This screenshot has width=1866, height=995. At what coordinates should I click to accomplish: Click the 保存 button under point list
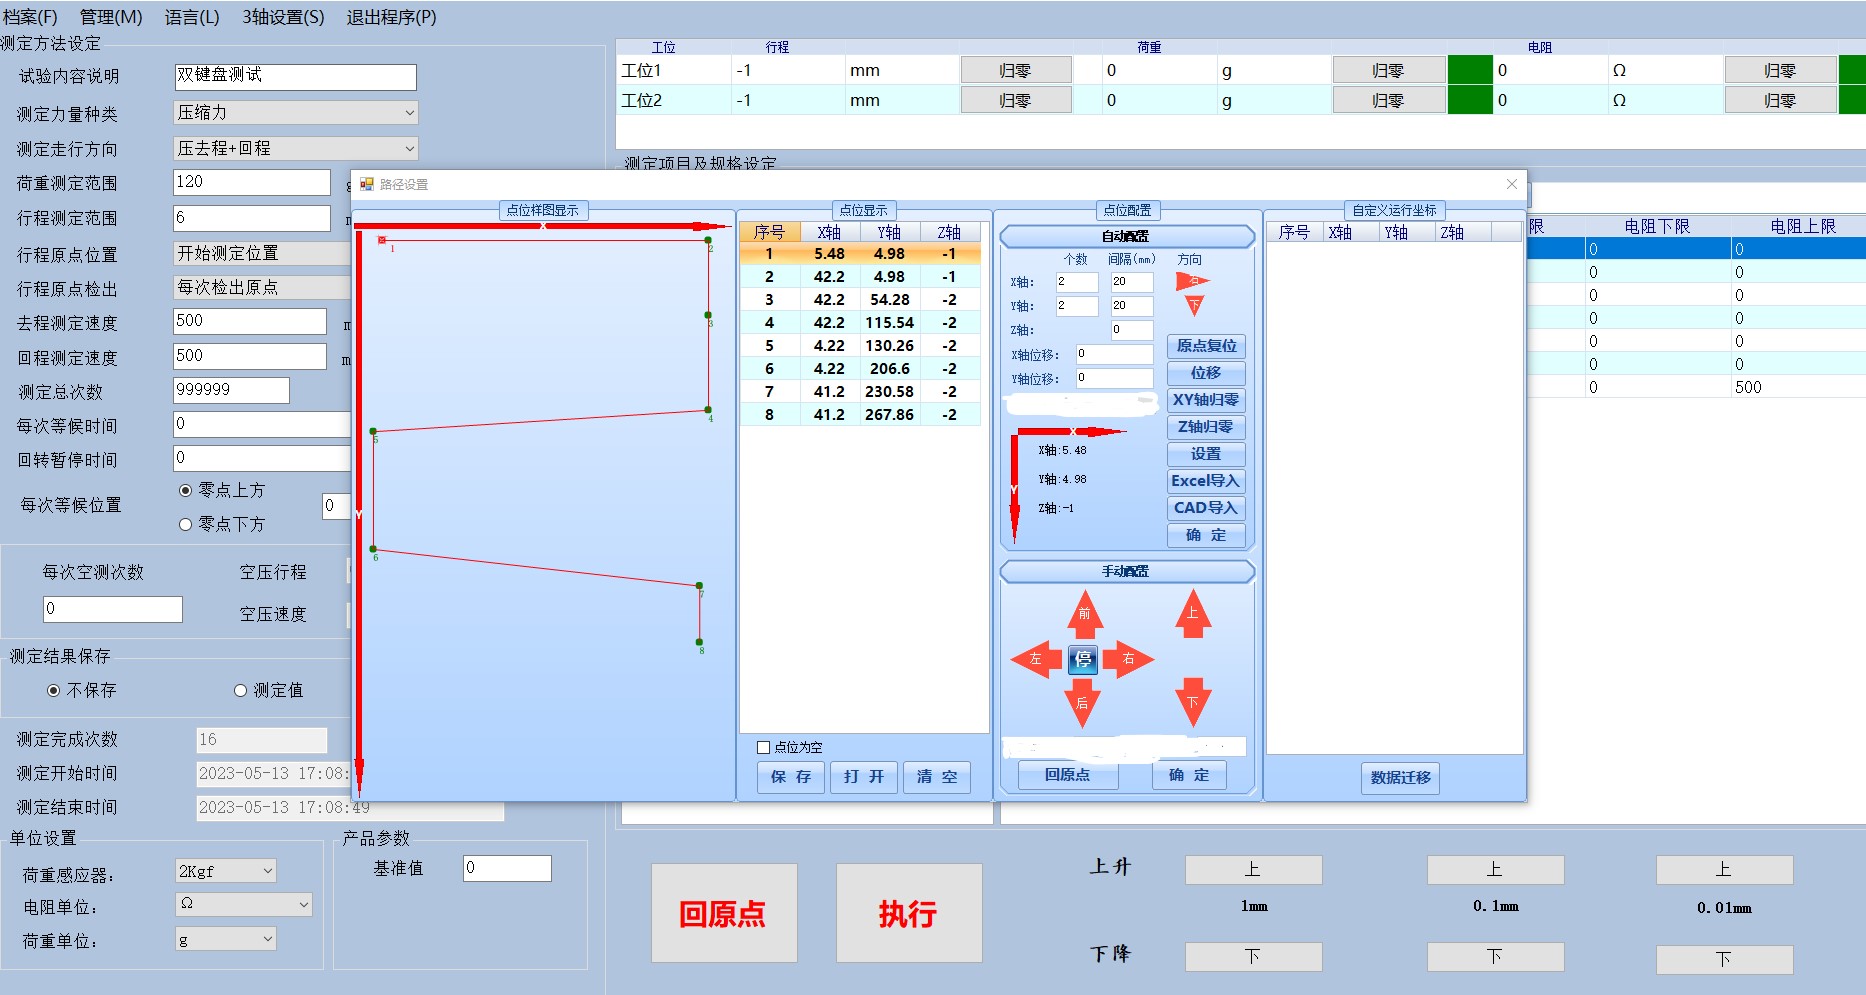point(791,777)
